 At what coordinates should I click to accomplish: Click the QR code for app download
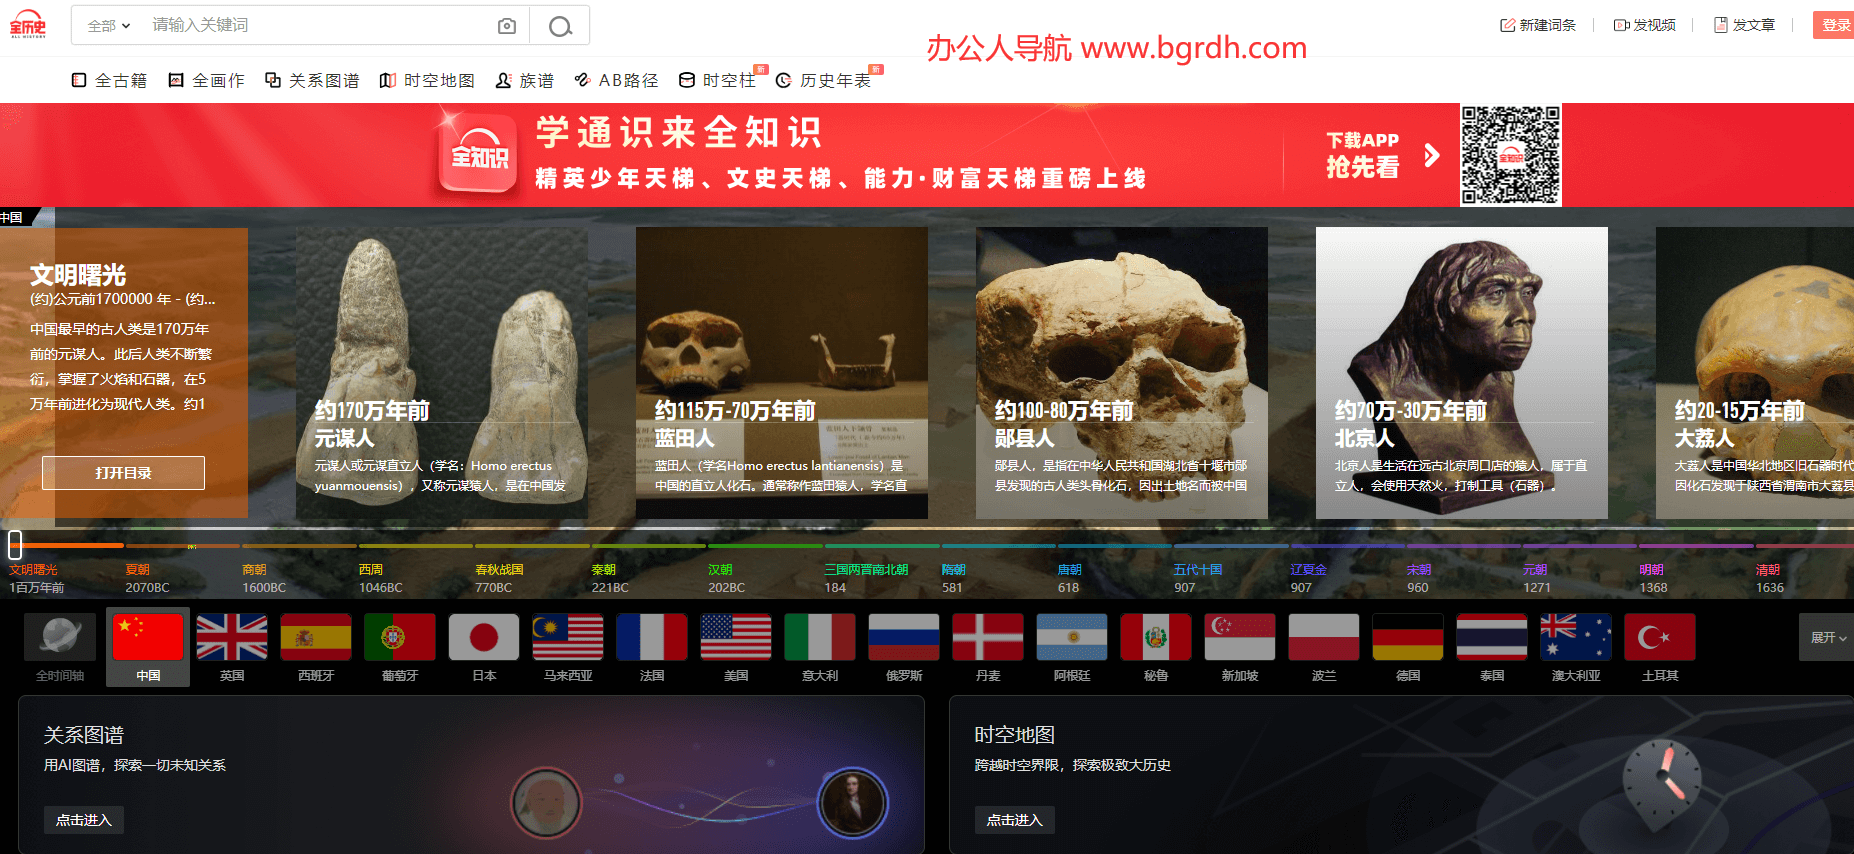[1510, 155]
